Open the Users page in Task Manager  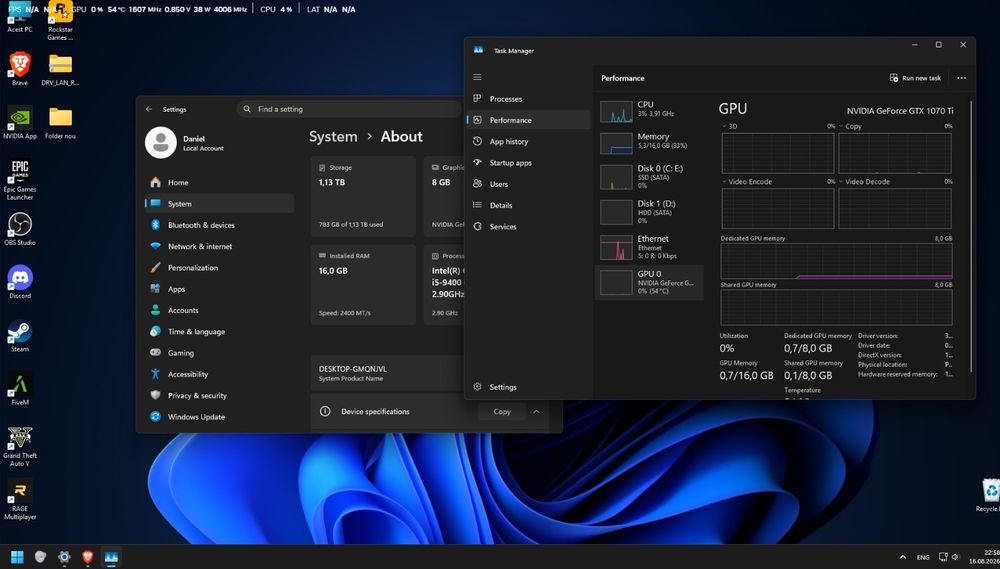click(x=527, y=184)
